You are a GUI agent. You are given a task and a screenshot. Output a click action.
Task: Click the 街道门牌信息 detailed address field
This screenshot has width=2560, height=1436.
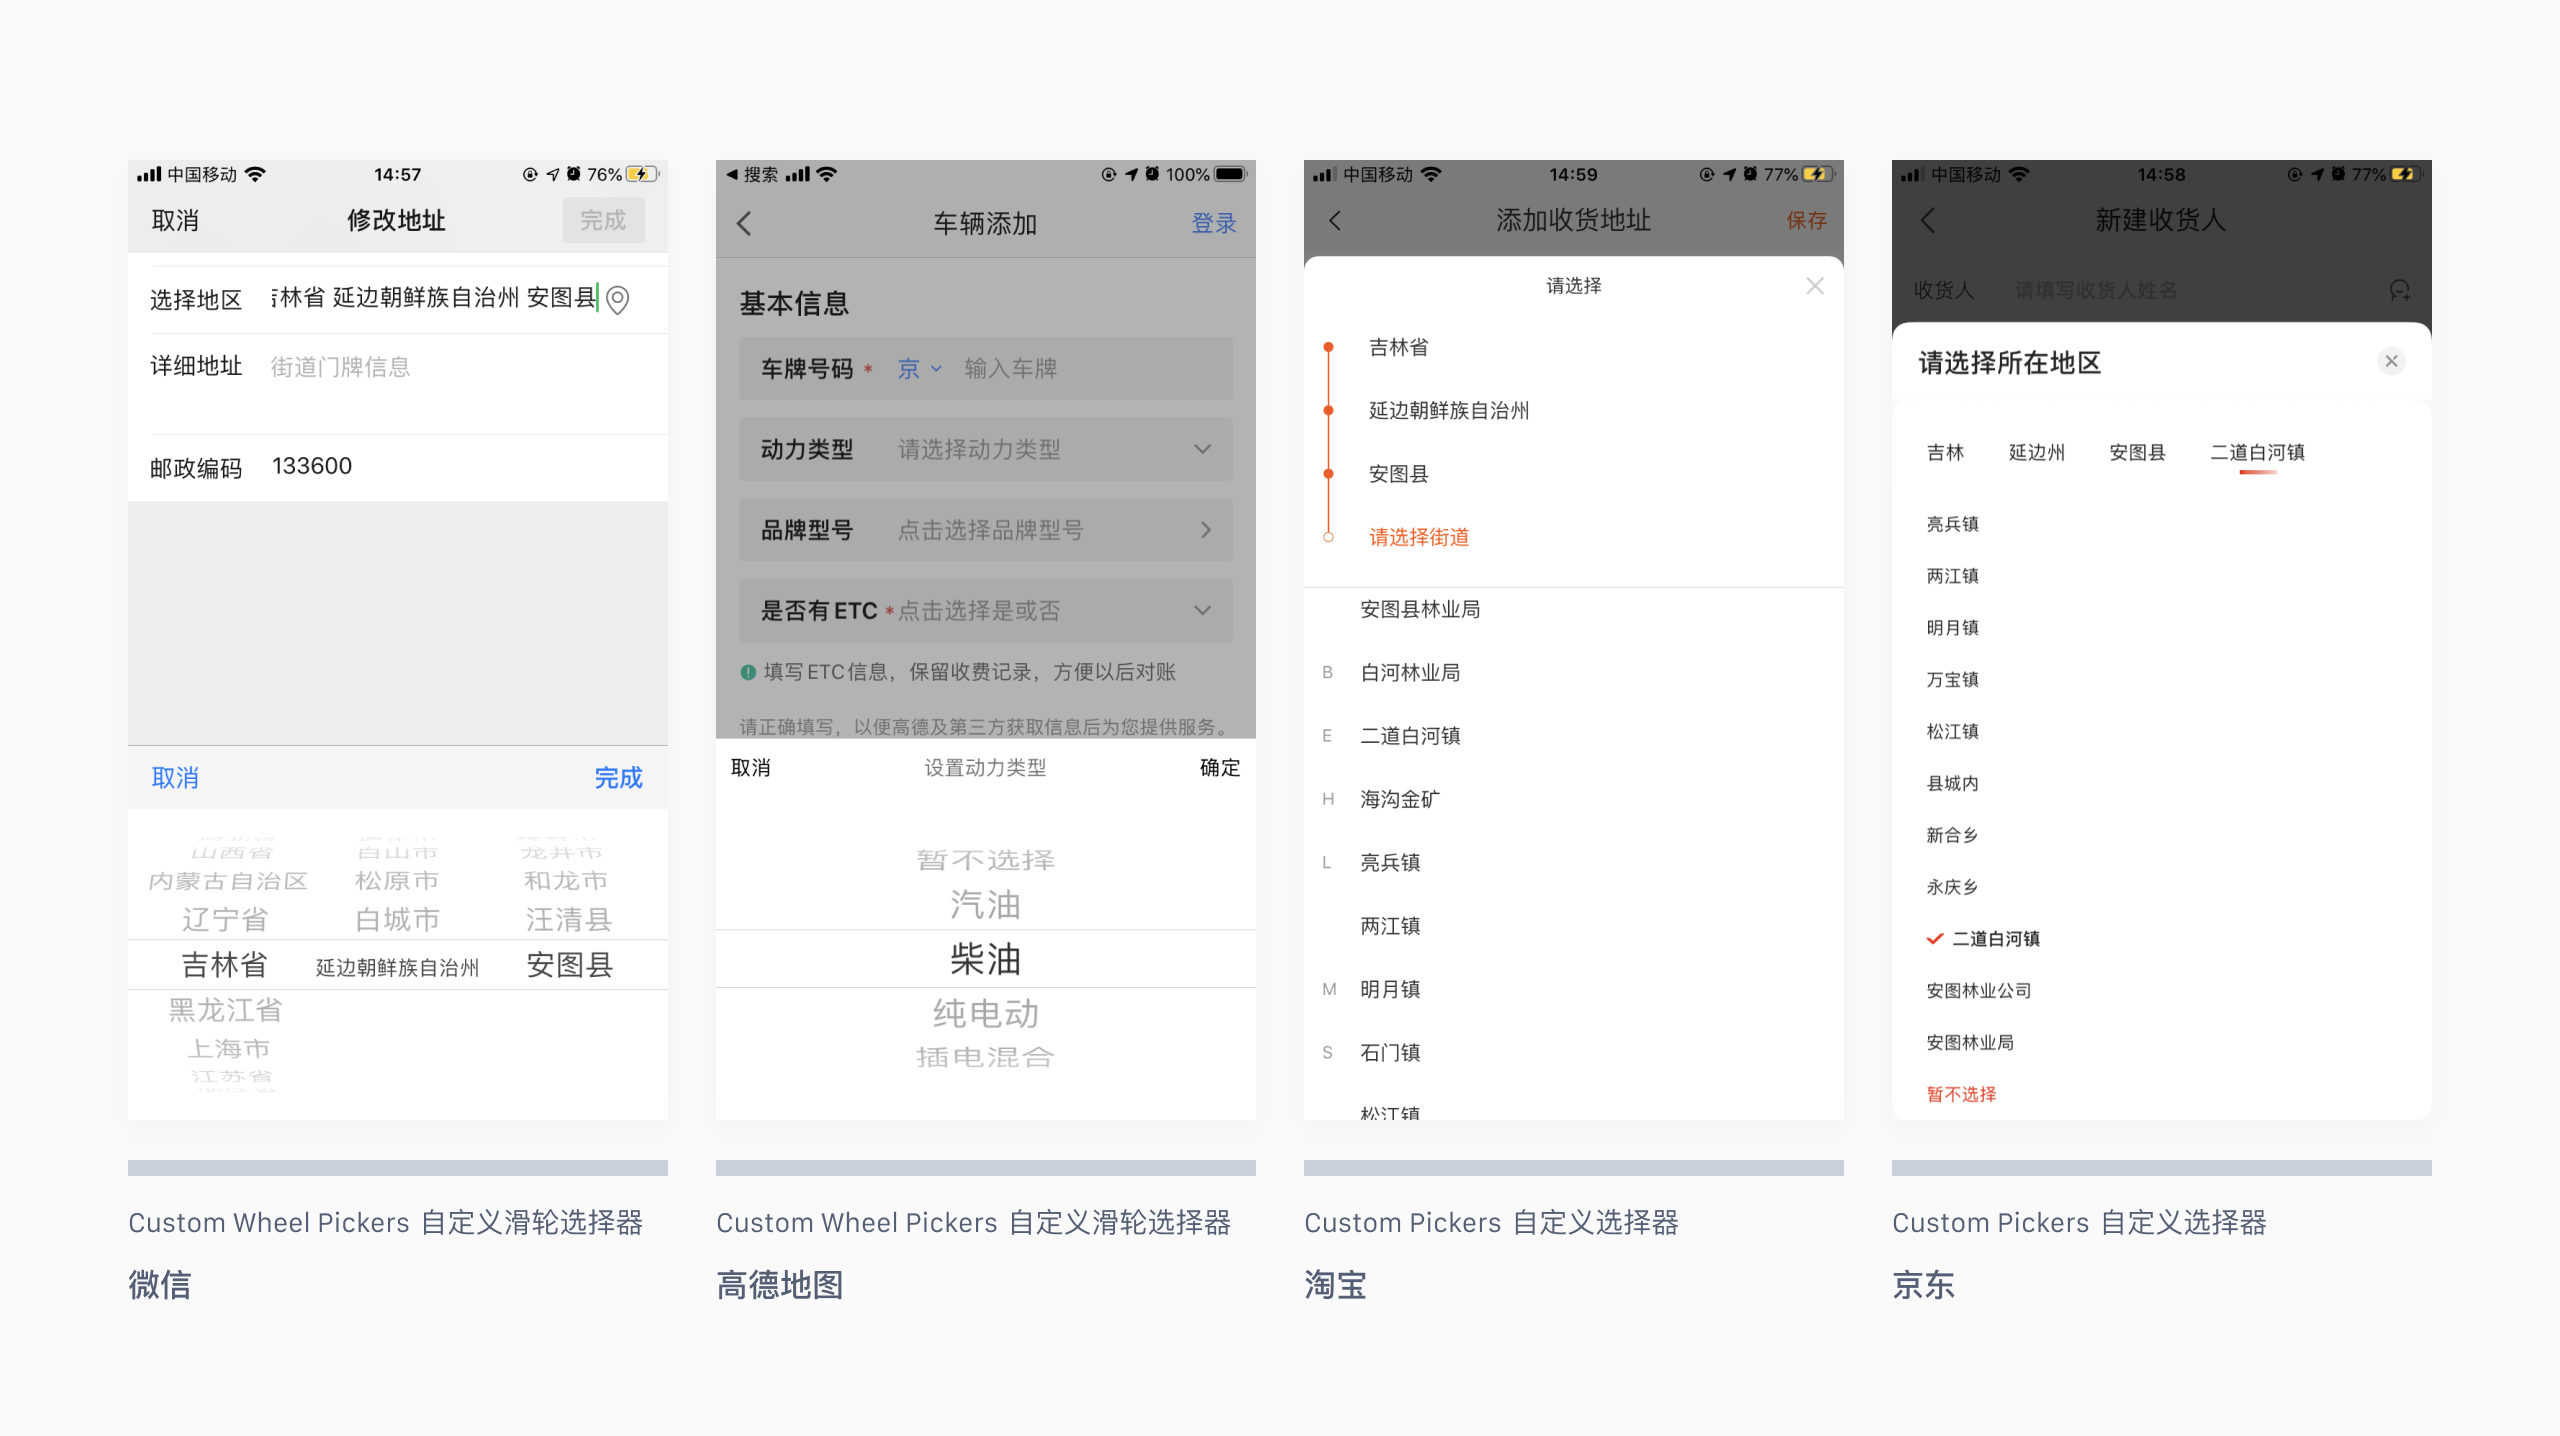coord(340,367)
